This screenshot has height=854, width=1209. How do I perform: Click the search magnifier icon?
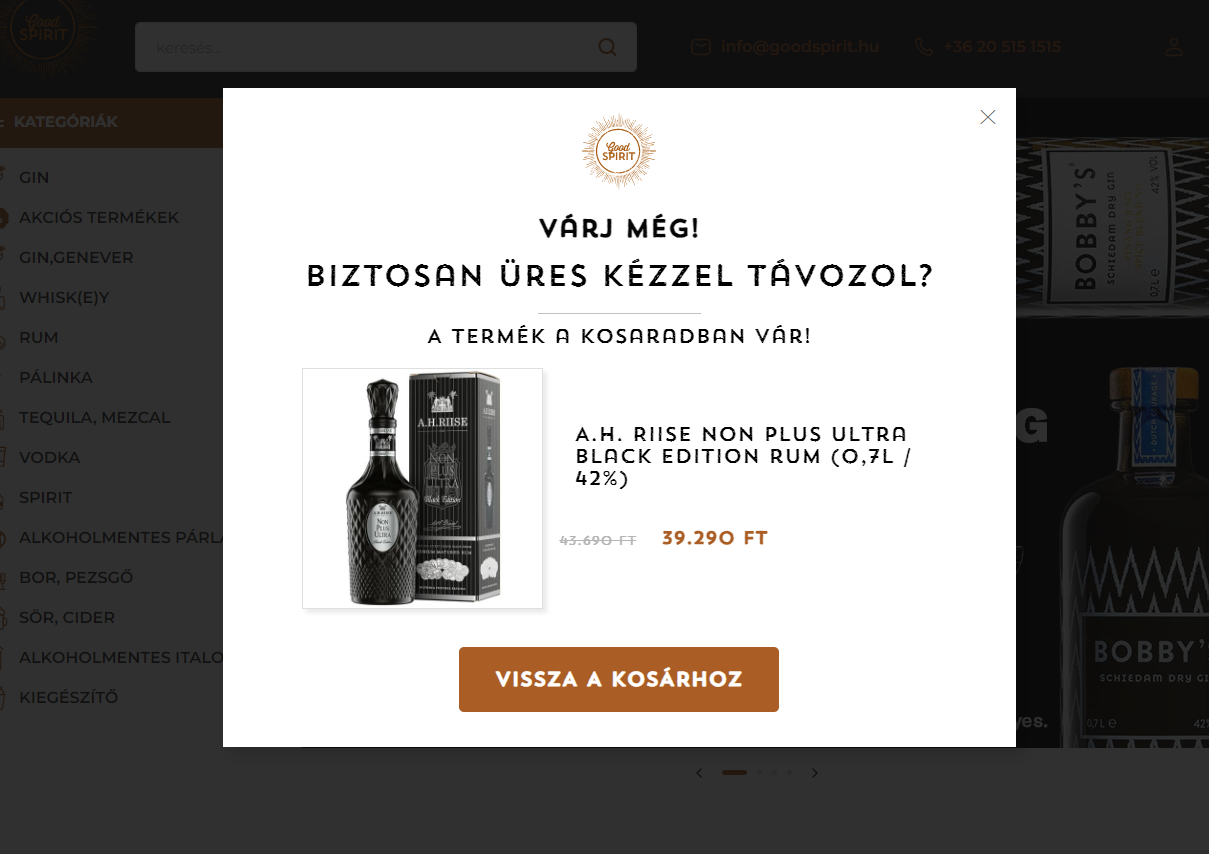[x=607, y=47]
